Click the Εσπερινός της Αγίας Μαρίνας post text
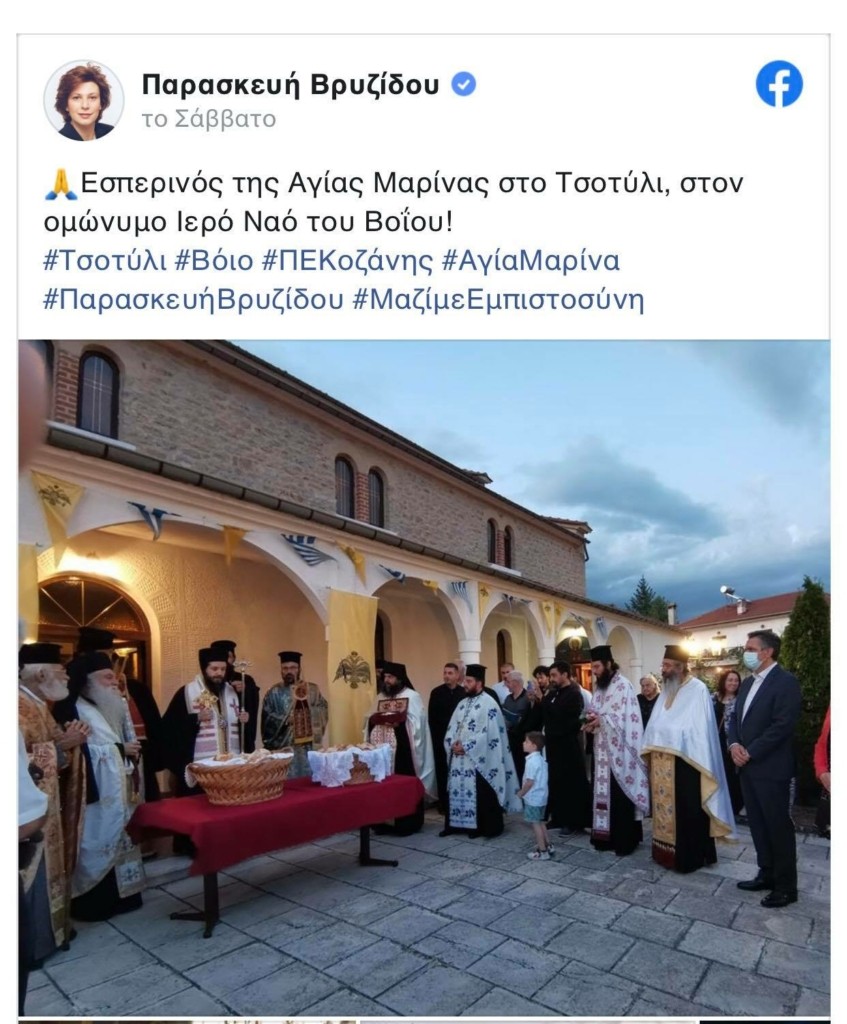Viewport: 847px width, 1024px height. coord(393,203)
